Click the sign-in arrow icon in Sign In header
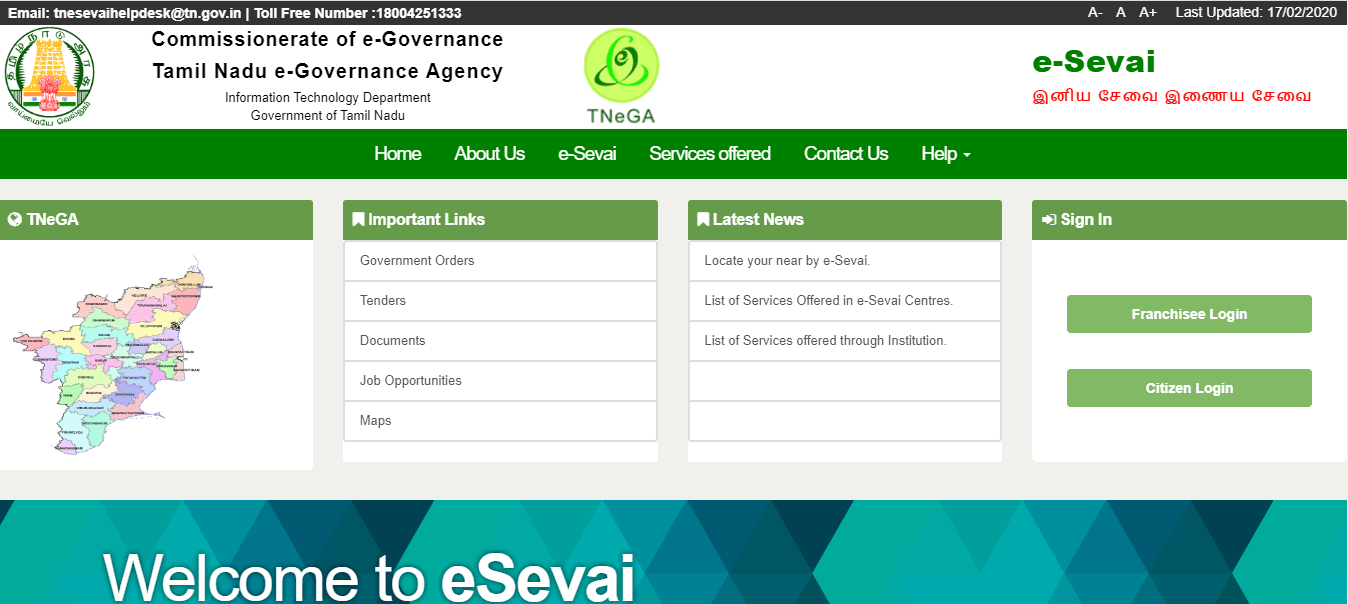Viewport: 1348px width, 604px height. (1049, 219)
